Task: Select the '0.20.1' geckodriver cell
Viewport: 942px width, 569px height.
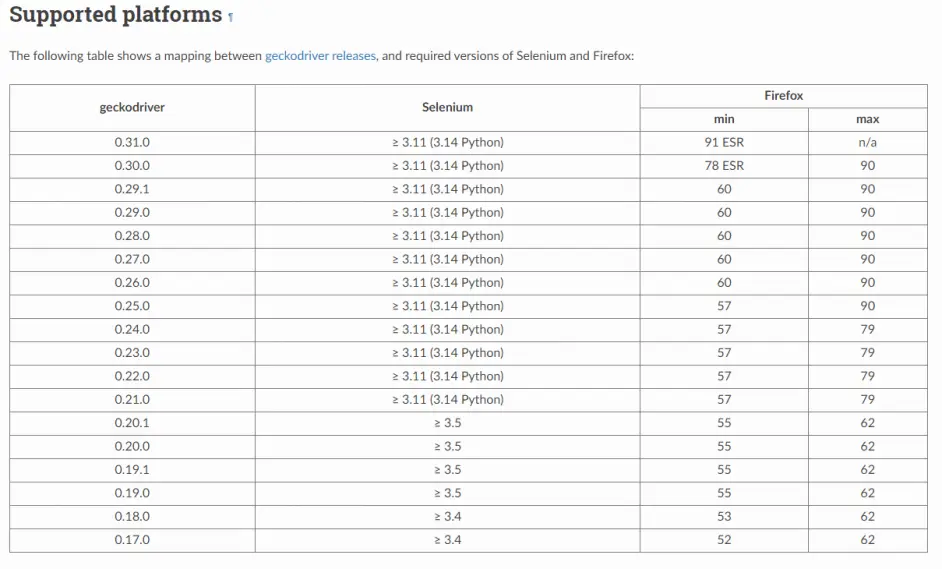Action: 132,424
